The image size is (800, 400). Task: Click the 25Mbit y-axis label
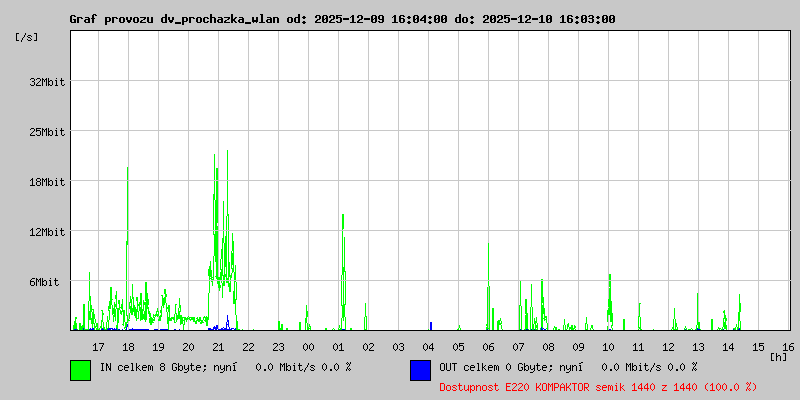click(x=47, y=132)
